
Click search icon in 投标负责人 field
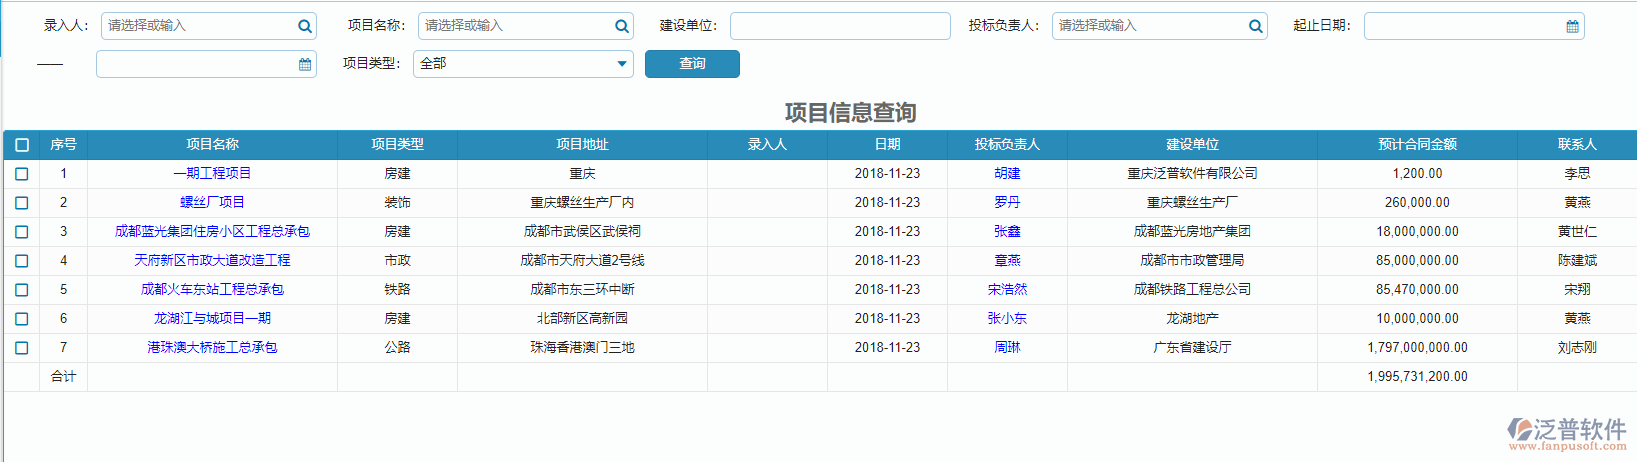(x=1255, y=26)
